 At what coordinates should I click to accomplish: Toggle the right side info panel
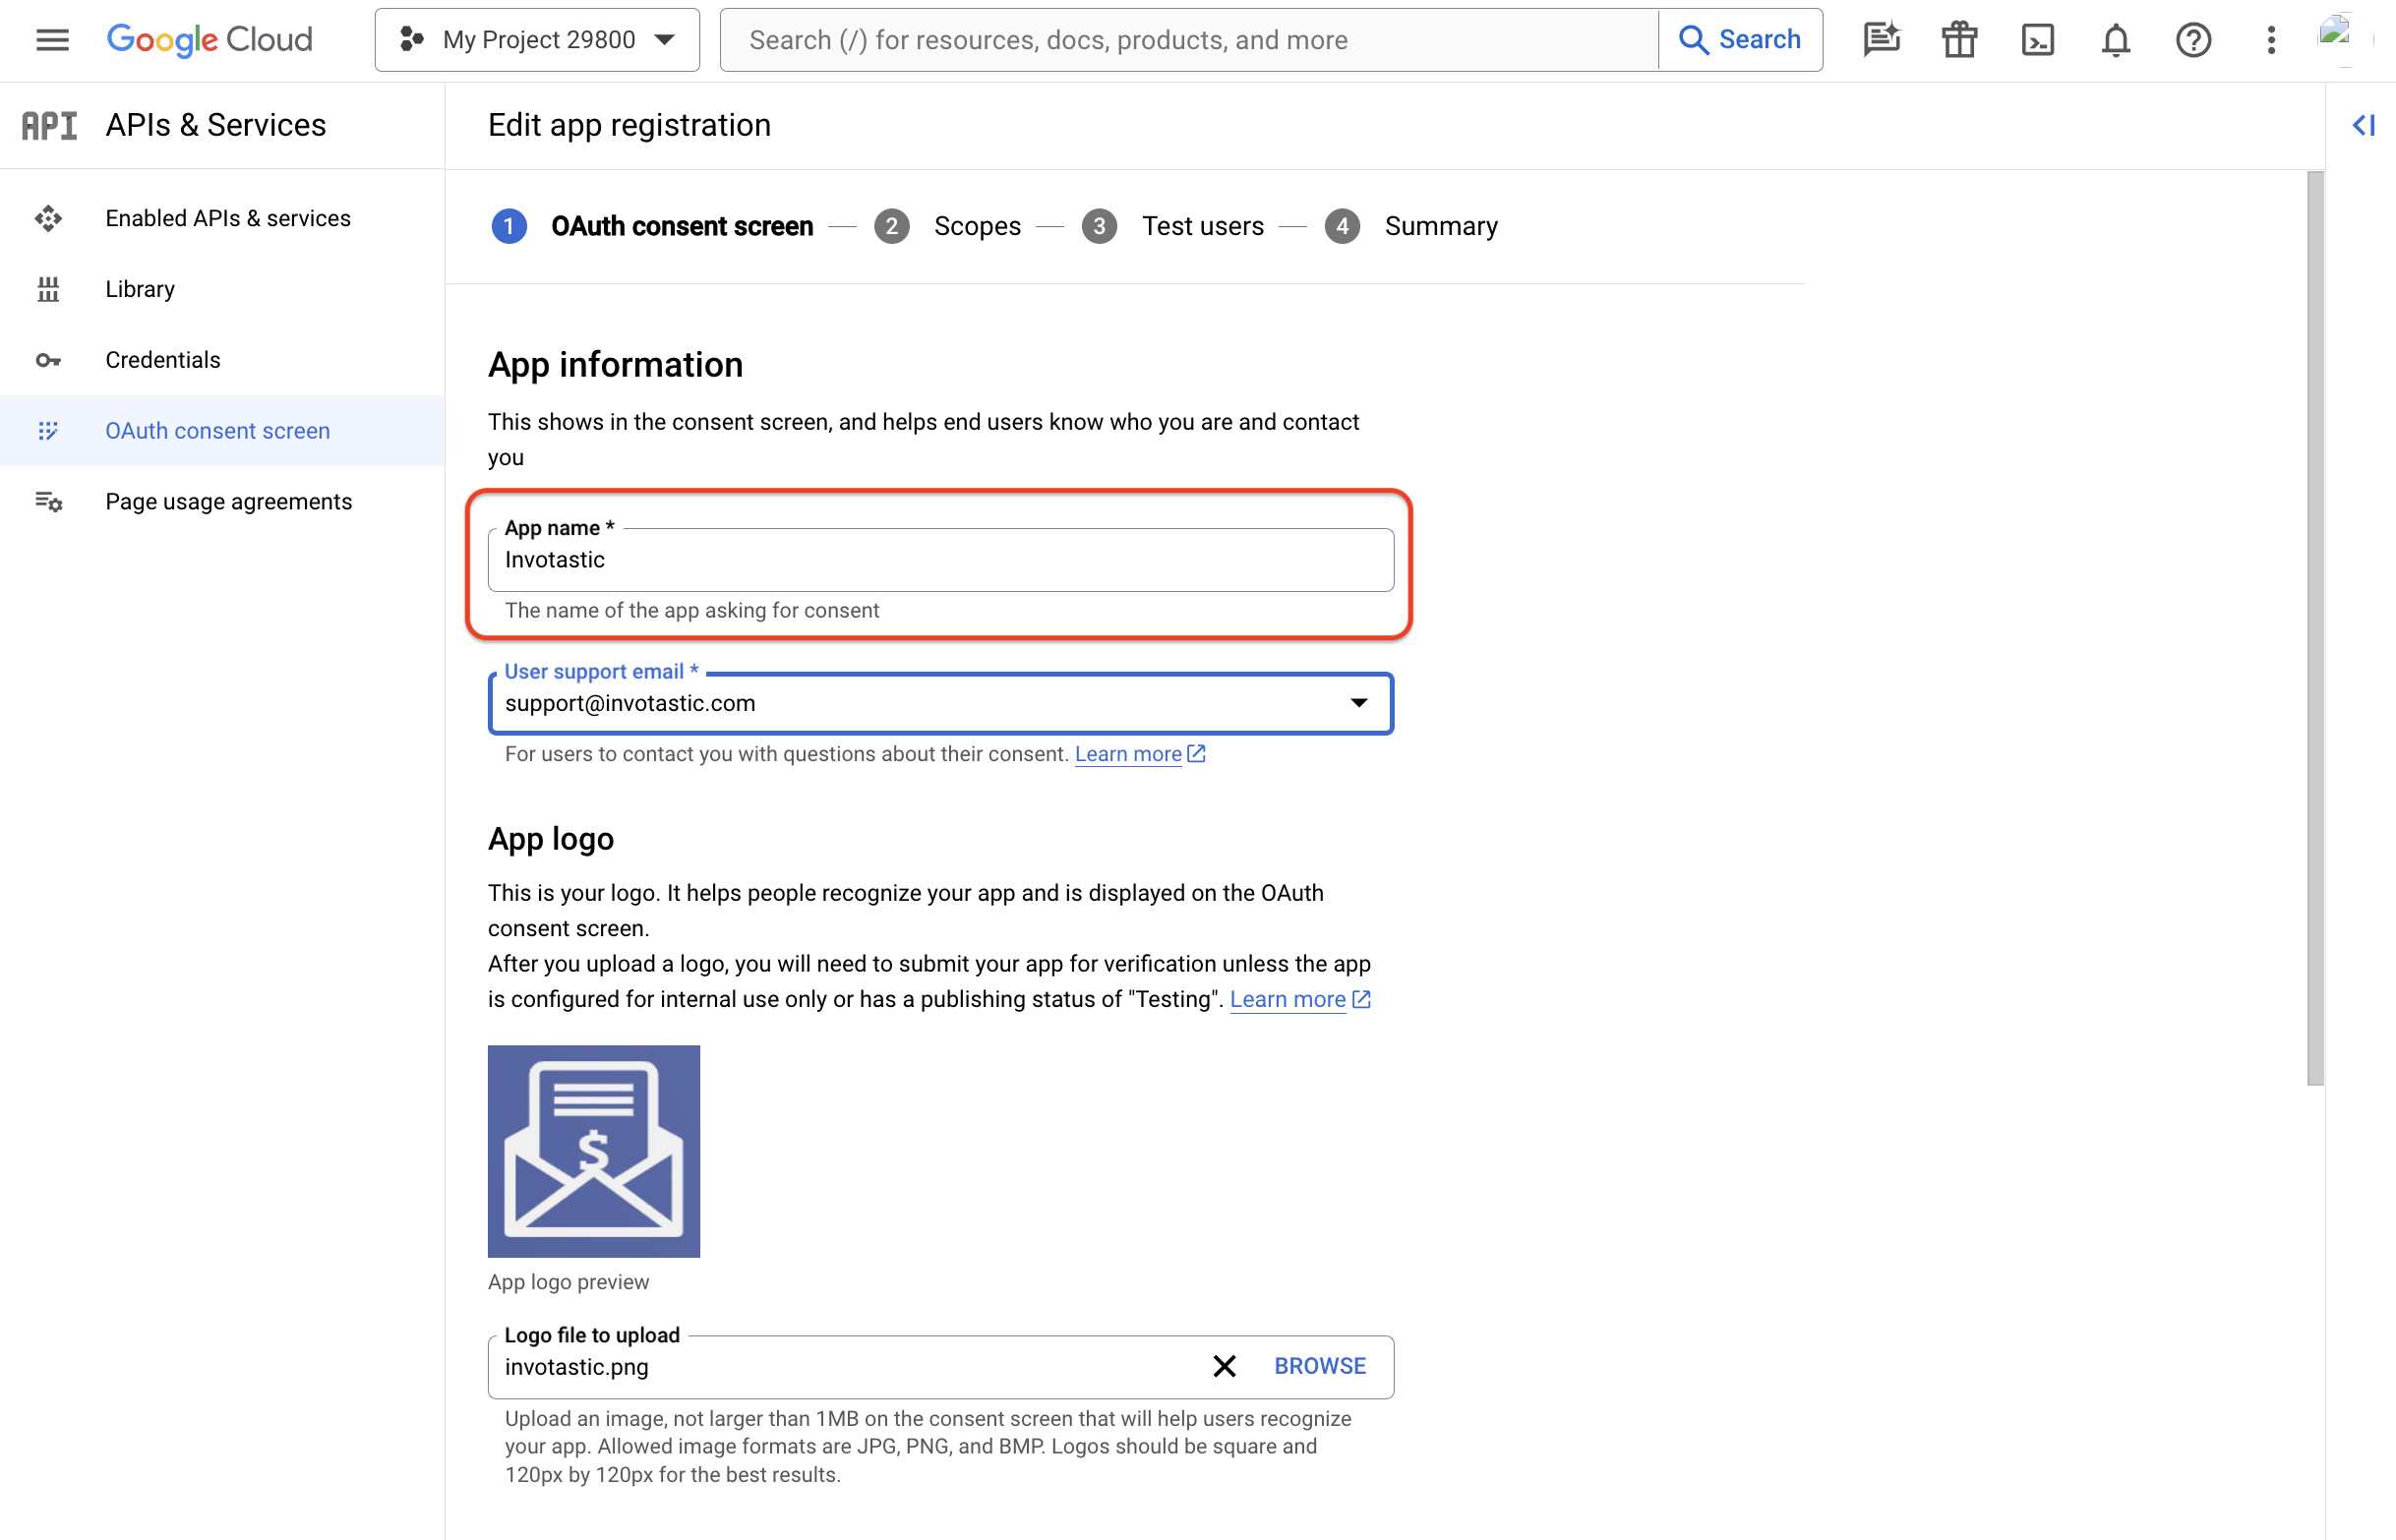[x=2363, y=125]
